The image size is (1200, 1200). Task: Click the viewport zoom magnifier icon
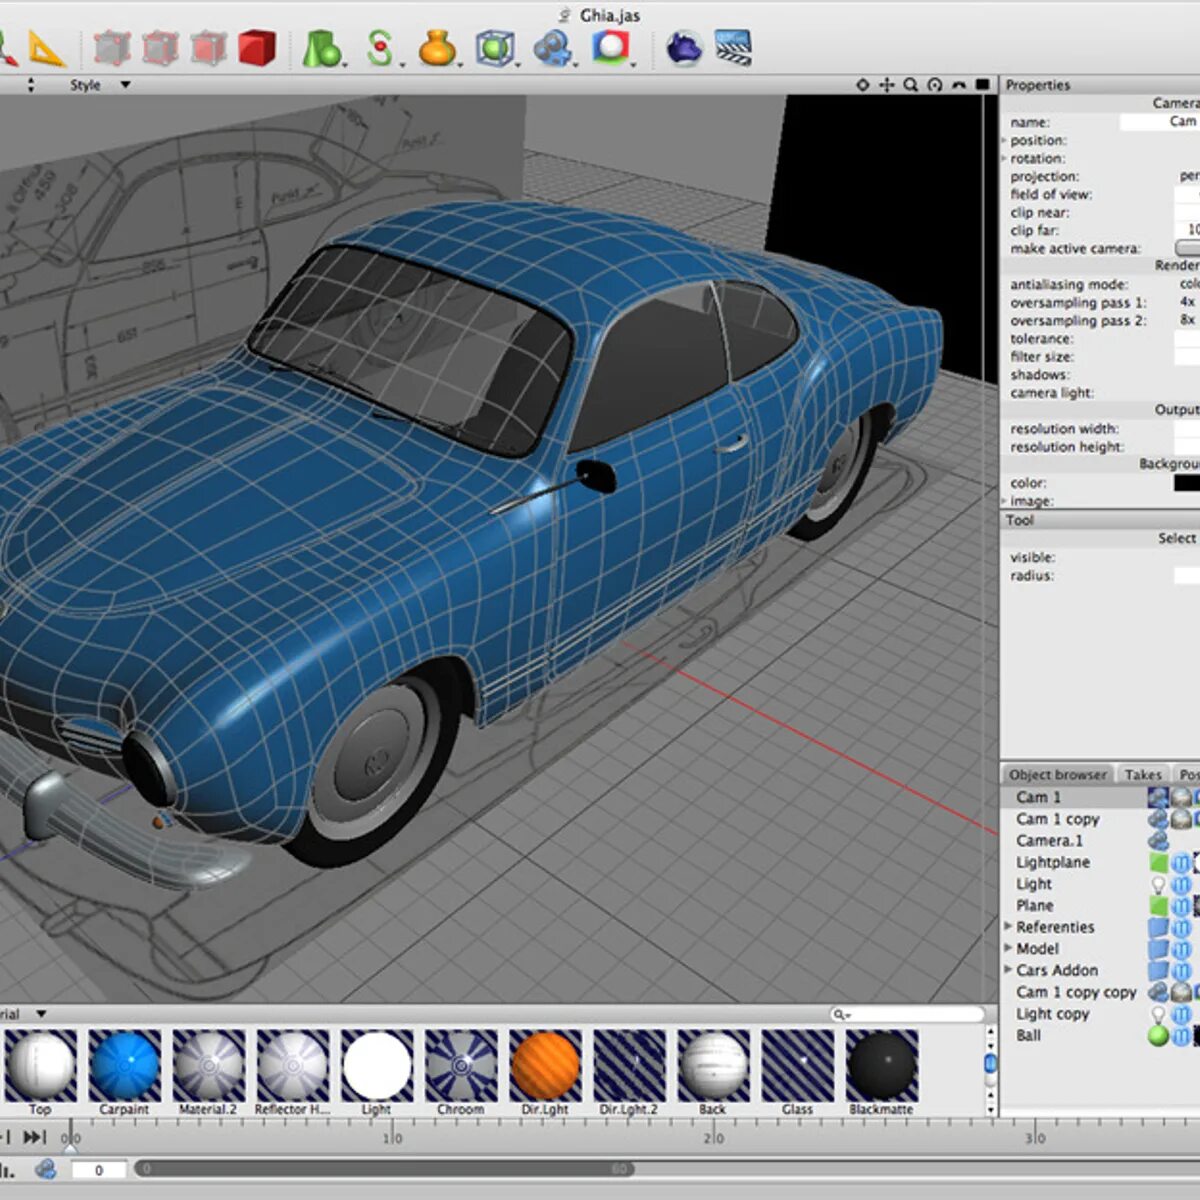pos(911,85)
